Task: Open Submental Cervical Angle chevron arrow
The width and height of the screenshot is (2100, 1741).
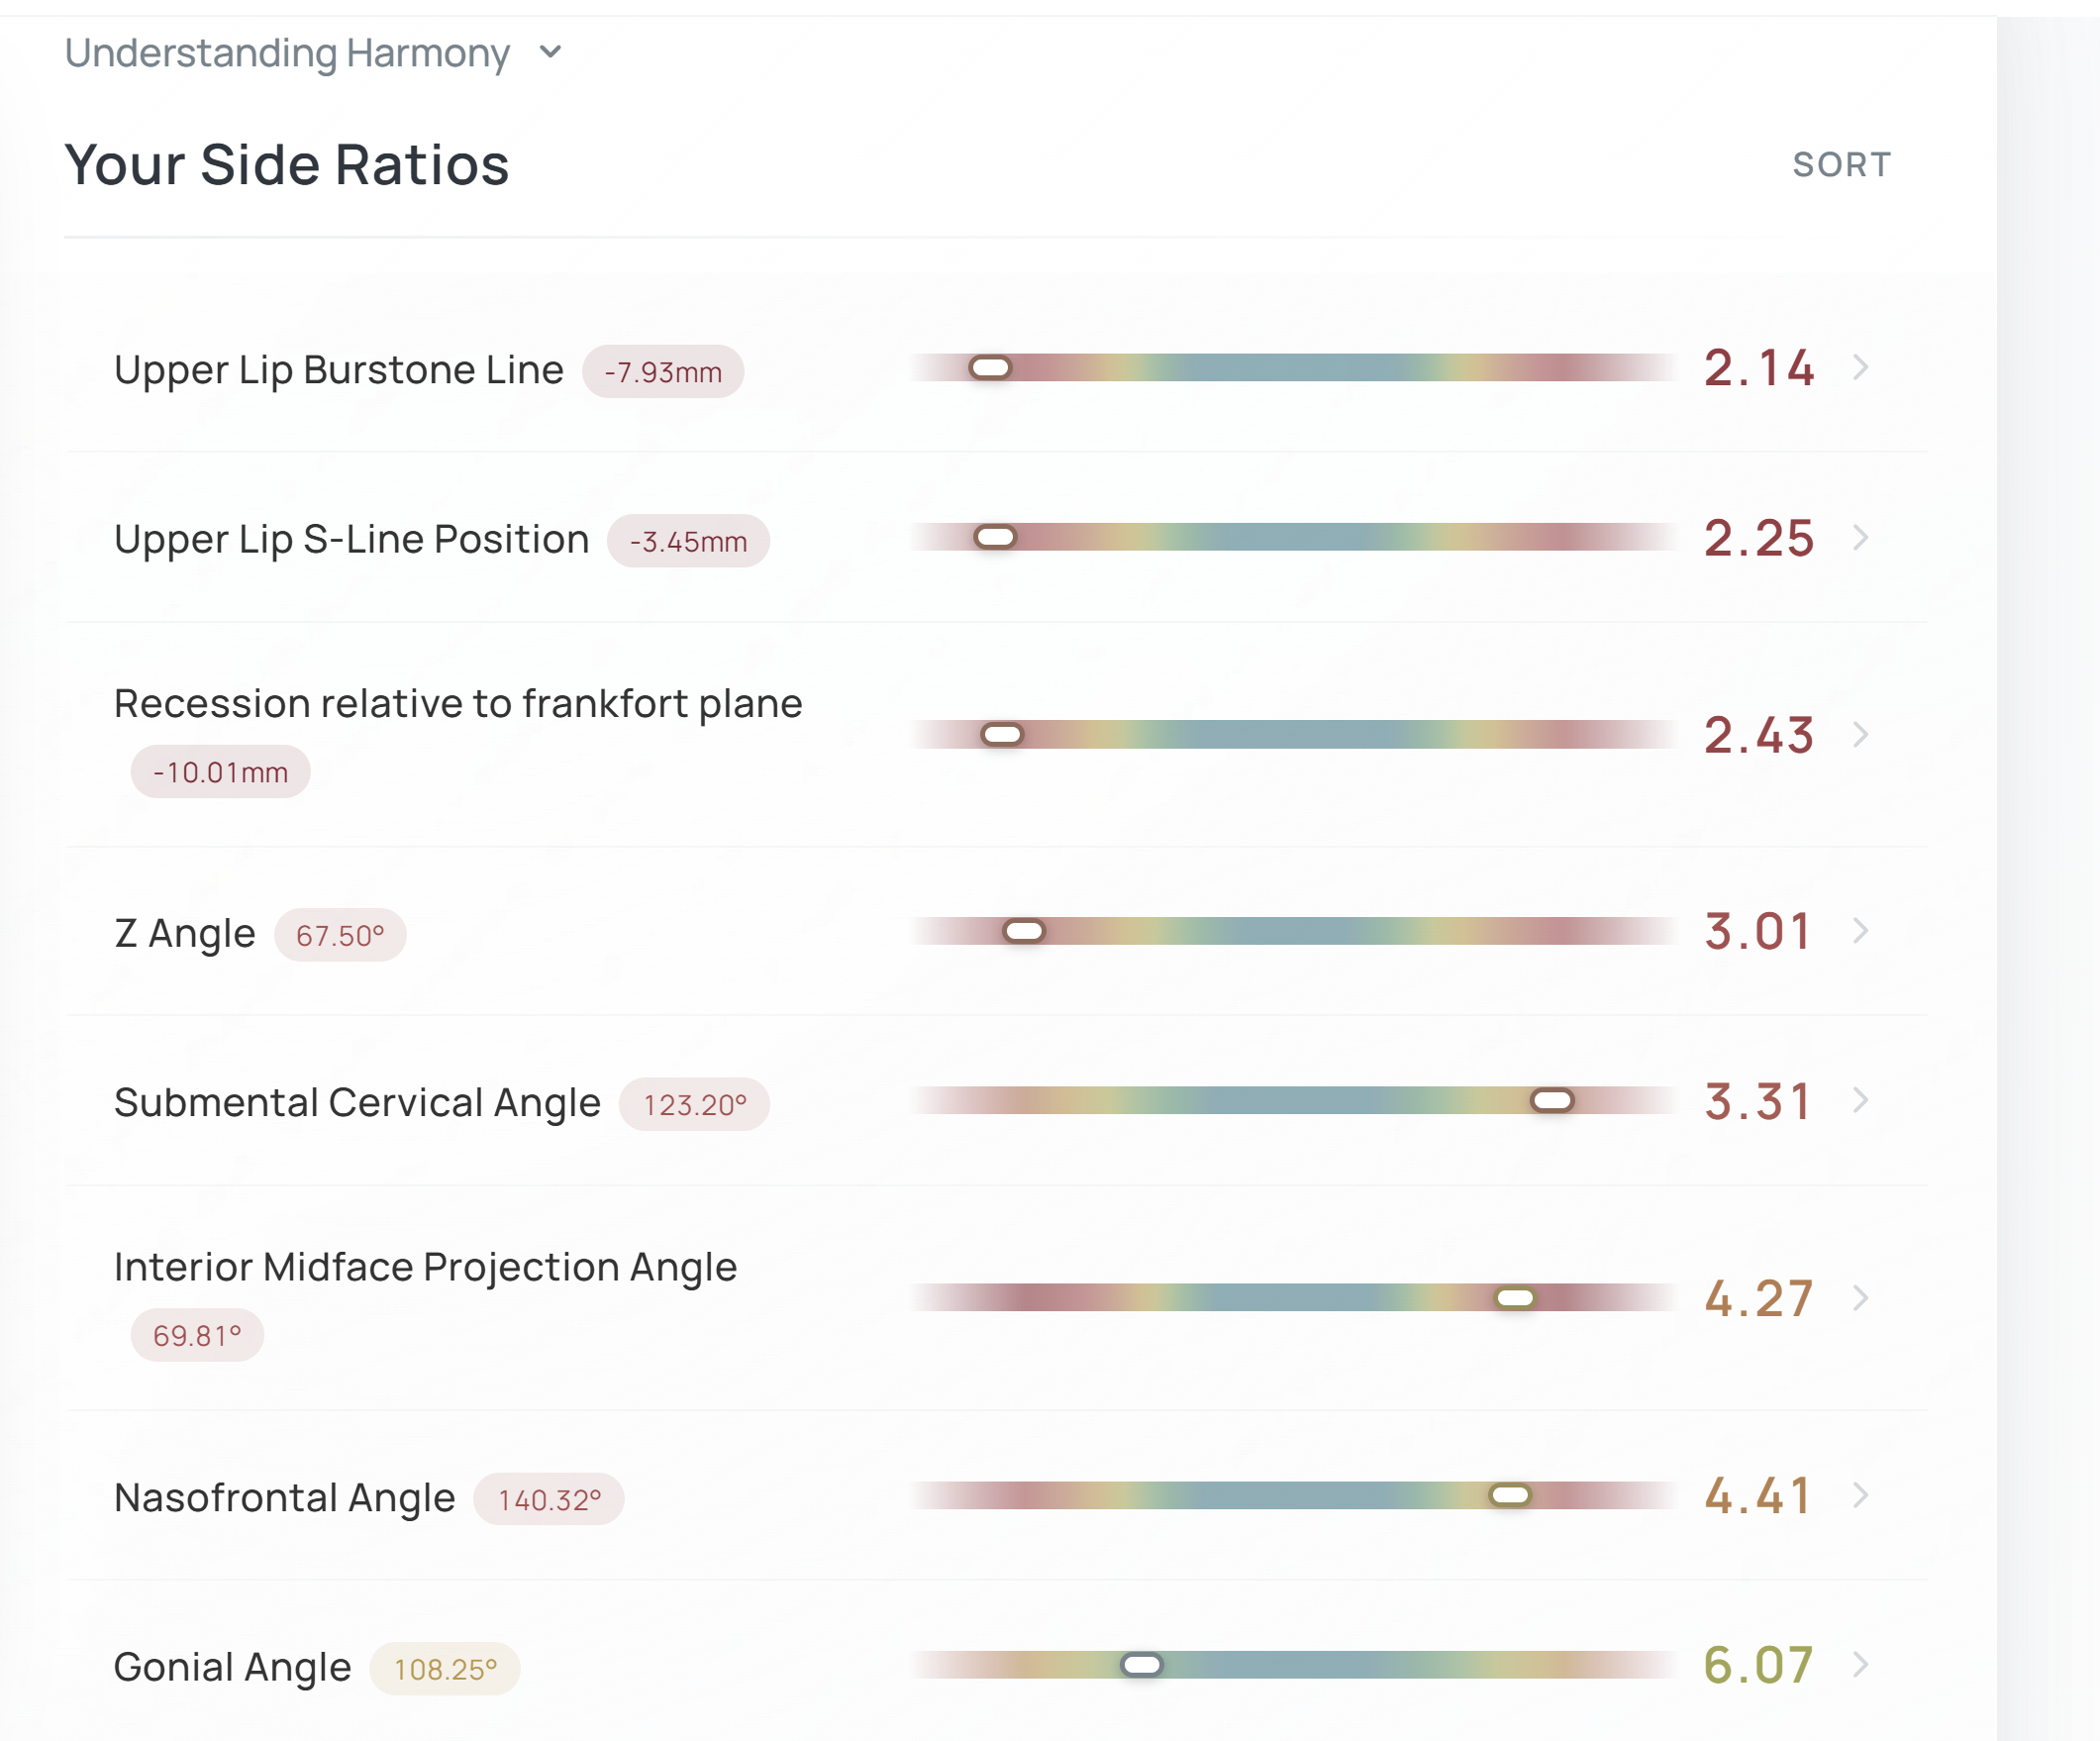Action: coord(1860,1101)
